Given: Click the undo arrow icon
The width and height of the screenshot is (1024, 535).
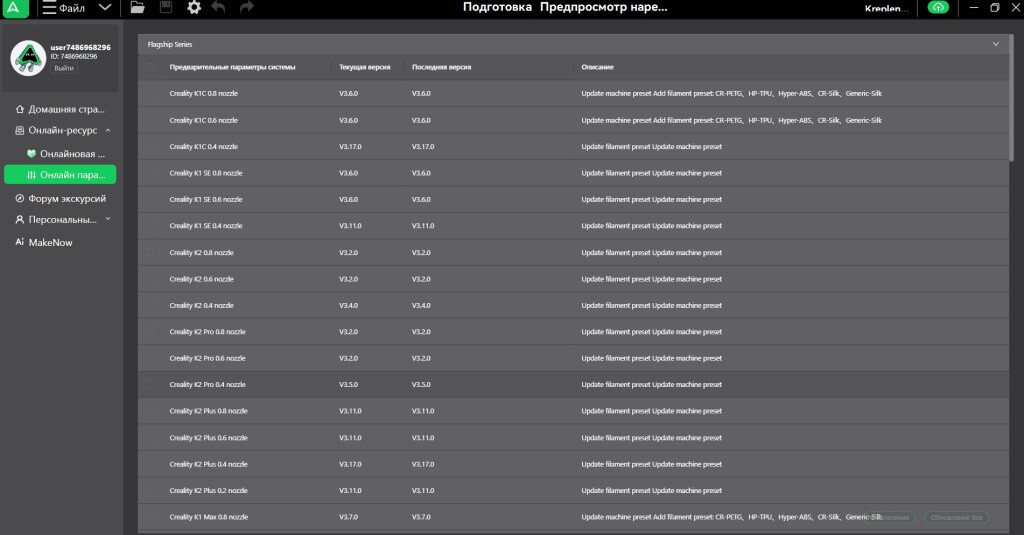Looking at the screenshot, I should pyautogui.click(x=219, y=8).
